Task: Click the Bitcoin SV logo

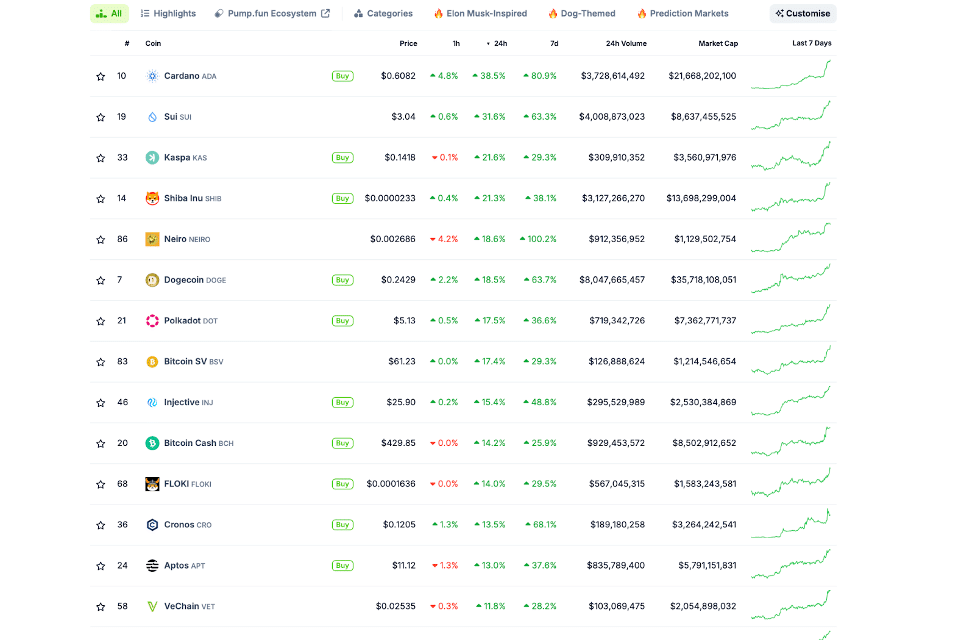Action: click(x=152, y=362)
